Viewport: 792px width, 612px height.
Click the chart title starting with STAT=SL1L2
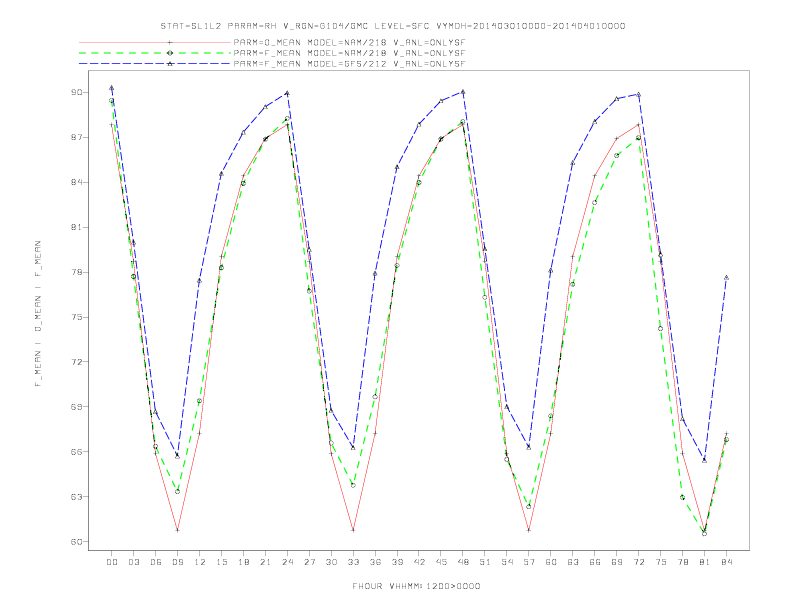392,26
